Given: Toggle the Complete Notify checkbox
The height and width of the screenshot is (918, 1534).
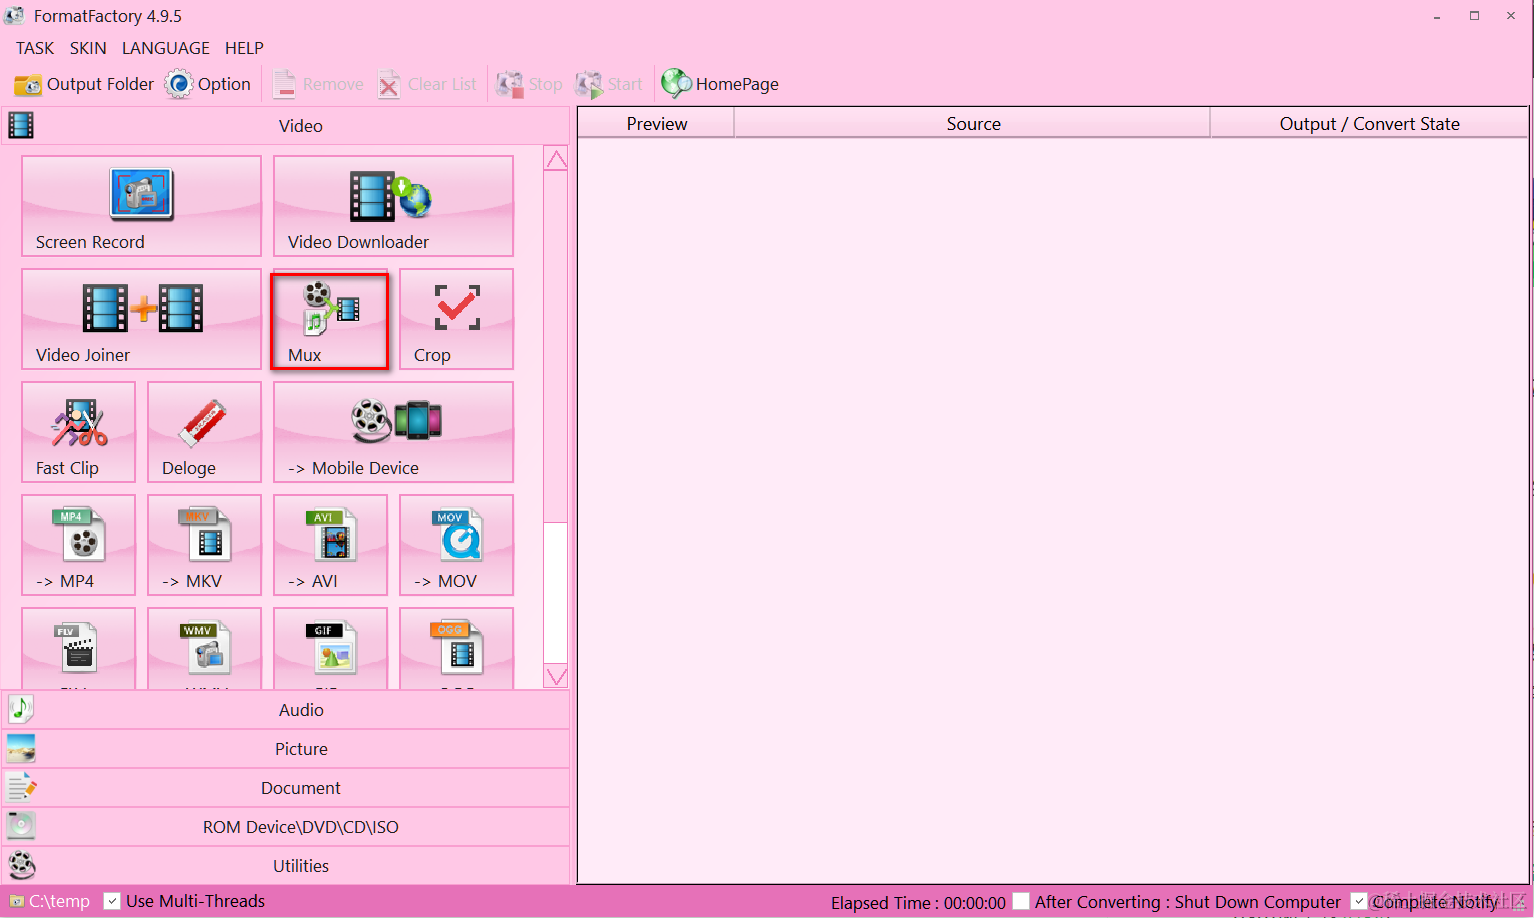Looking at the screenshot, I should [x=1359, y=901].
